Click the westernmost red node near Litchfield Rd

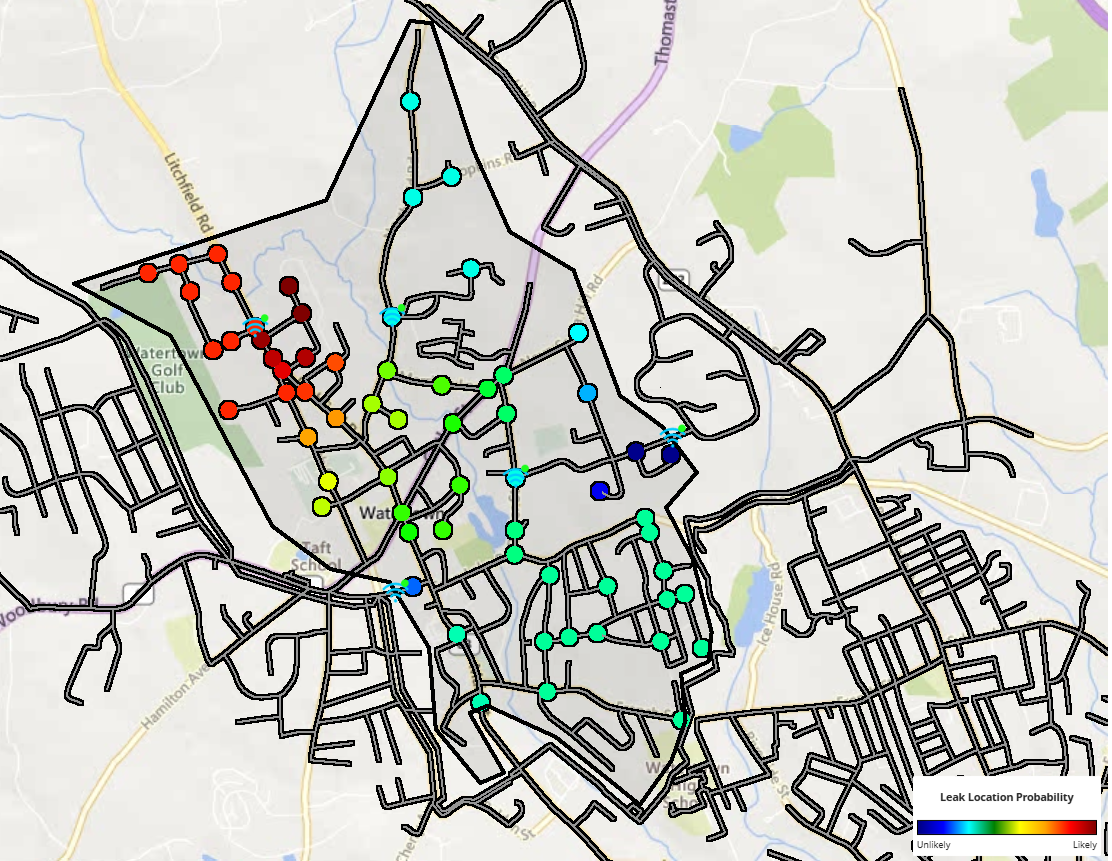point(148,272)
